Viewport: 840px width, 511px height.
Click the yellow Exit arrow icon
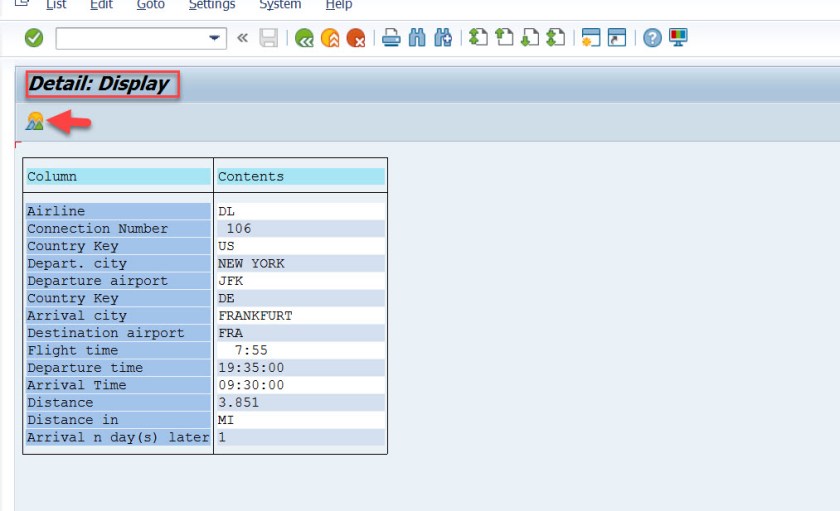330,38
